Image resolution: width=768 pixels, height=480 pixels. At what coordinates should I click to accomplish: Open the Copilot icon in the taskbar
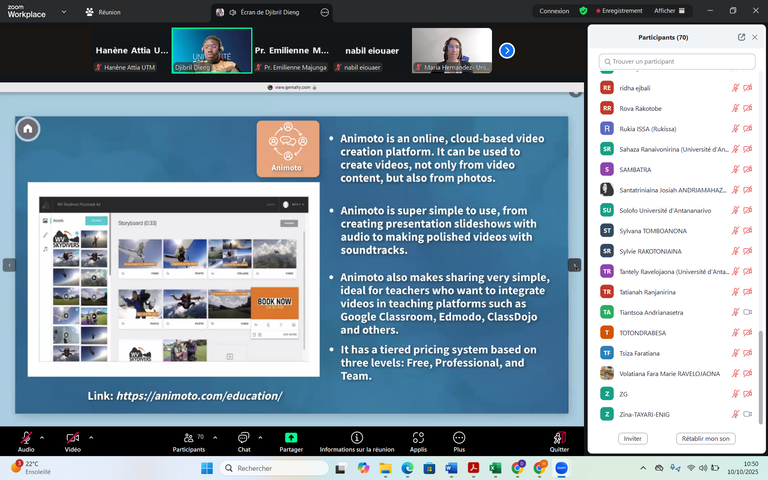pos(363,468)
